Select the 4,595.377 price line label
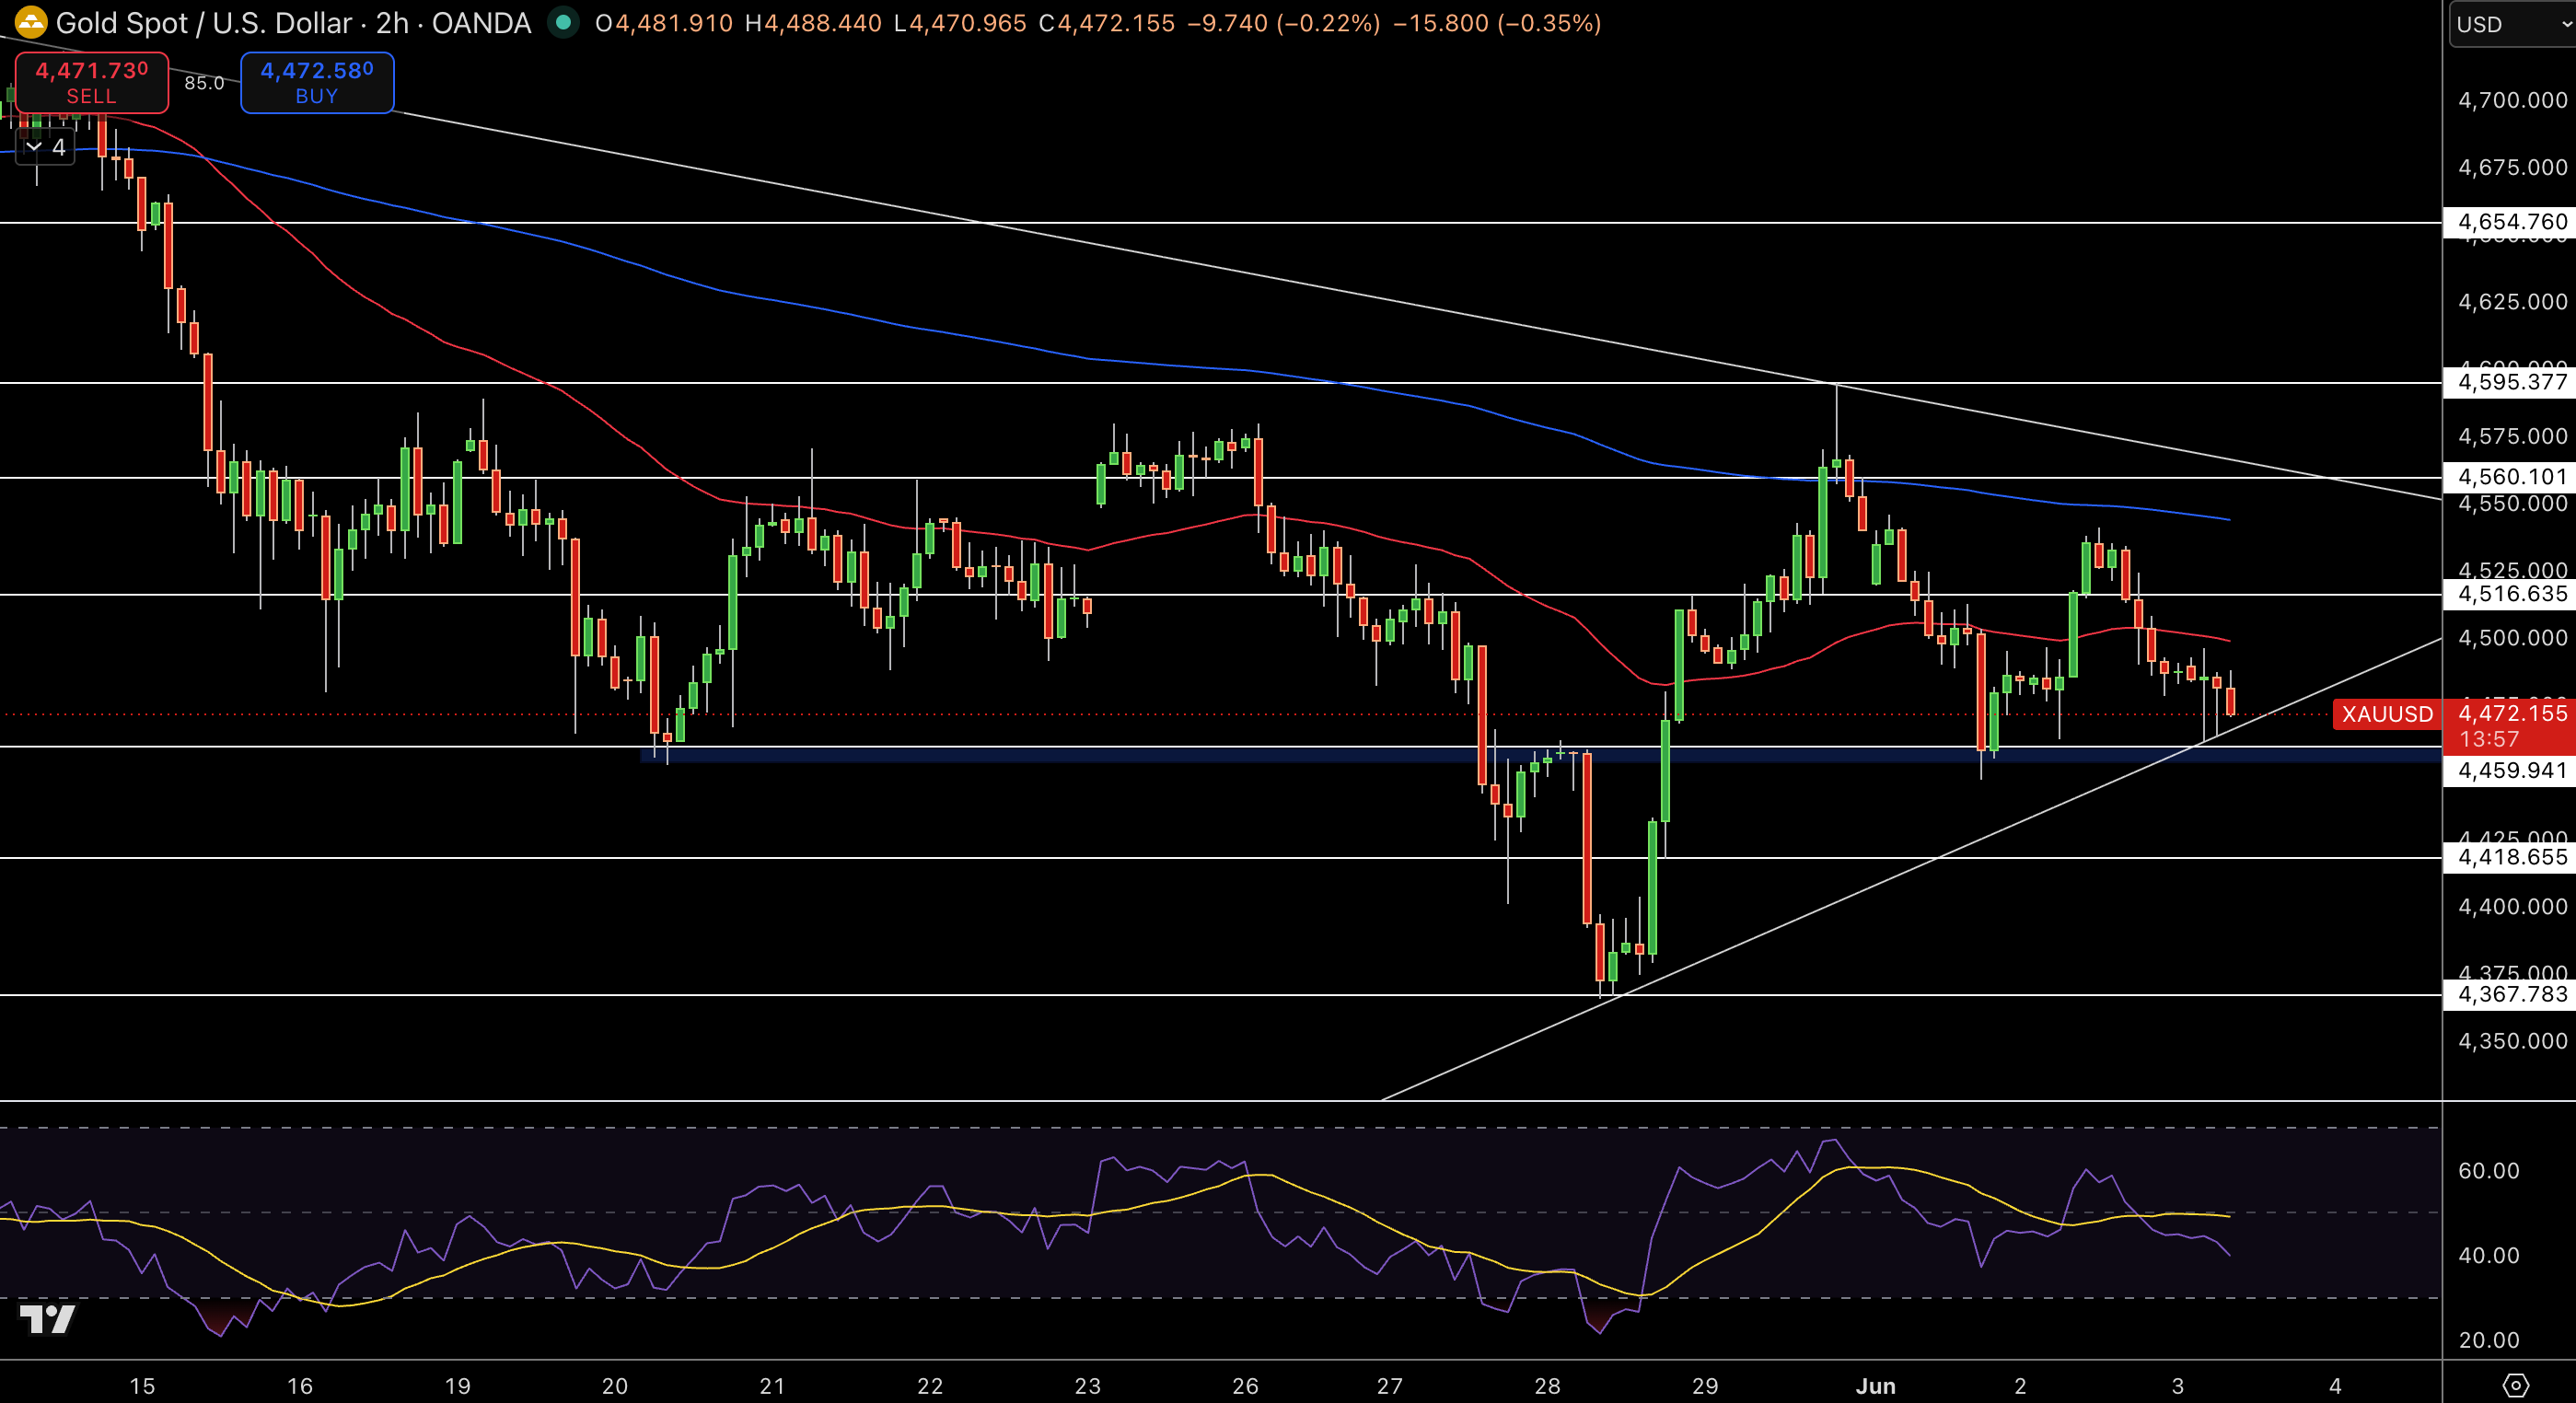 click(x=2511, y=382)
